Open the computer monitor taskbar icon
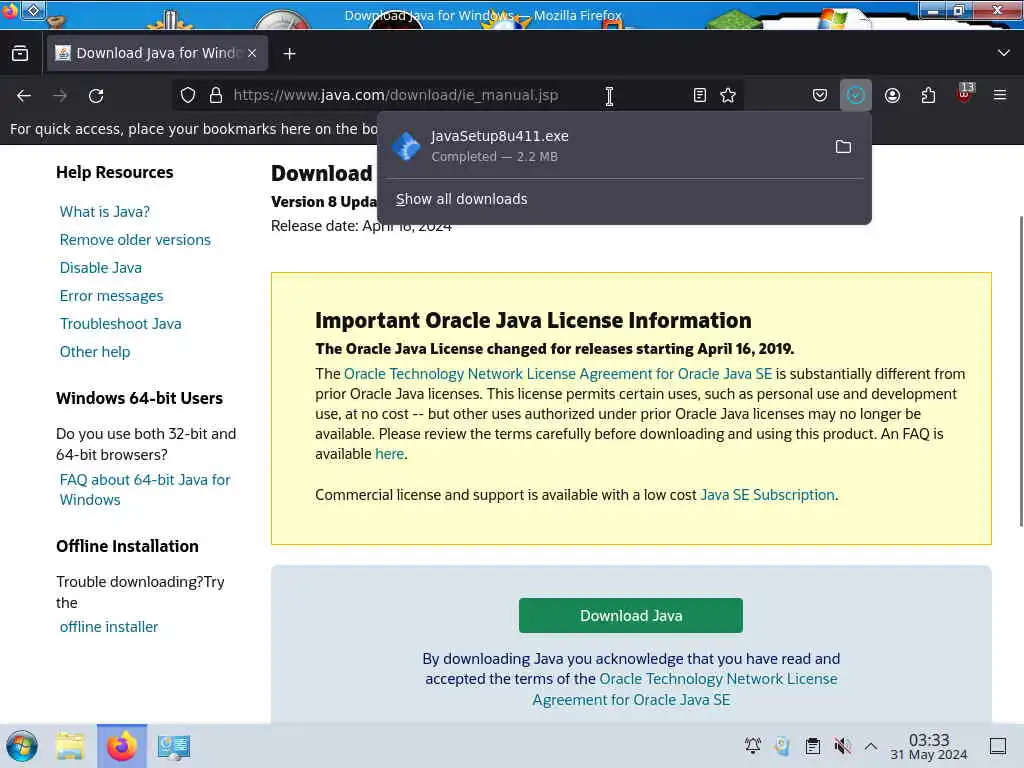Screen dimensions: 1024x768 click(x=174, y=746)
